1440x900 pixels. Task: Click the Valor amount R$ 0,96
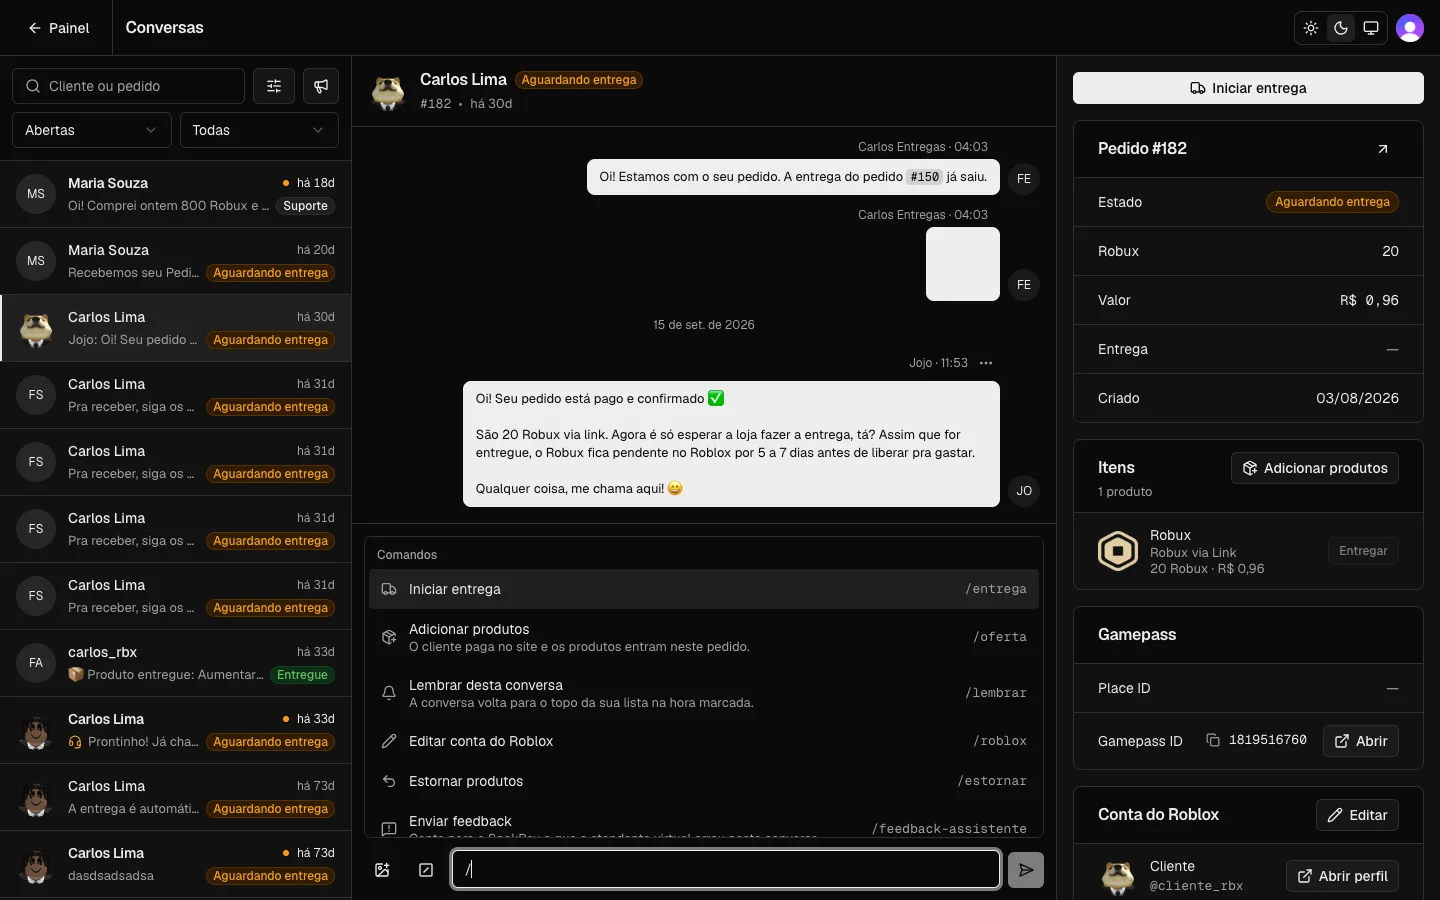point(1369,300)
